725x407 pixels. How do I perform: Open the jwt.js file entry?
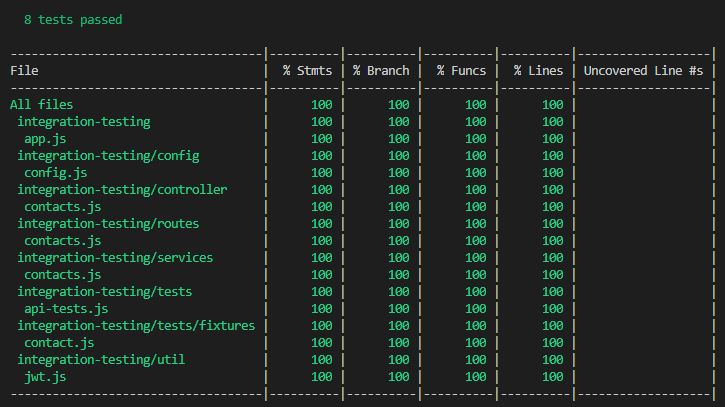point(45,376)
